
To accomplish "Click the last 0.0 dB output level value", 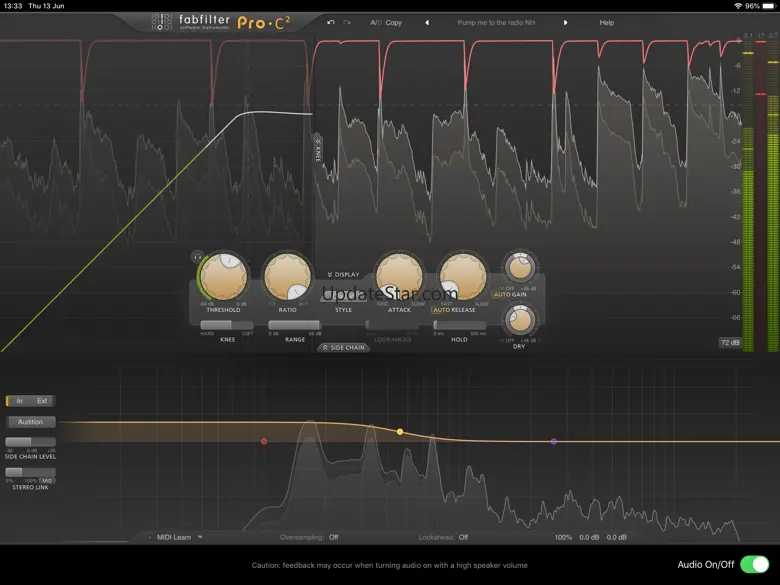I will tap(616, 537).
